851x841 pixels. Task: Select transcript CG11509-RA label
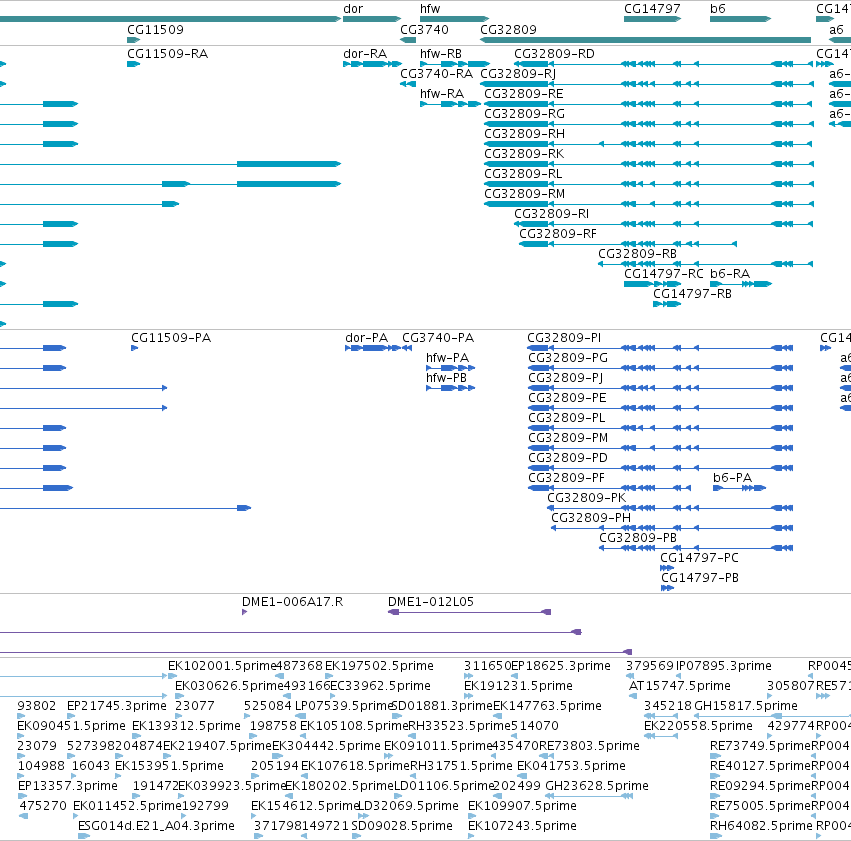168,54
